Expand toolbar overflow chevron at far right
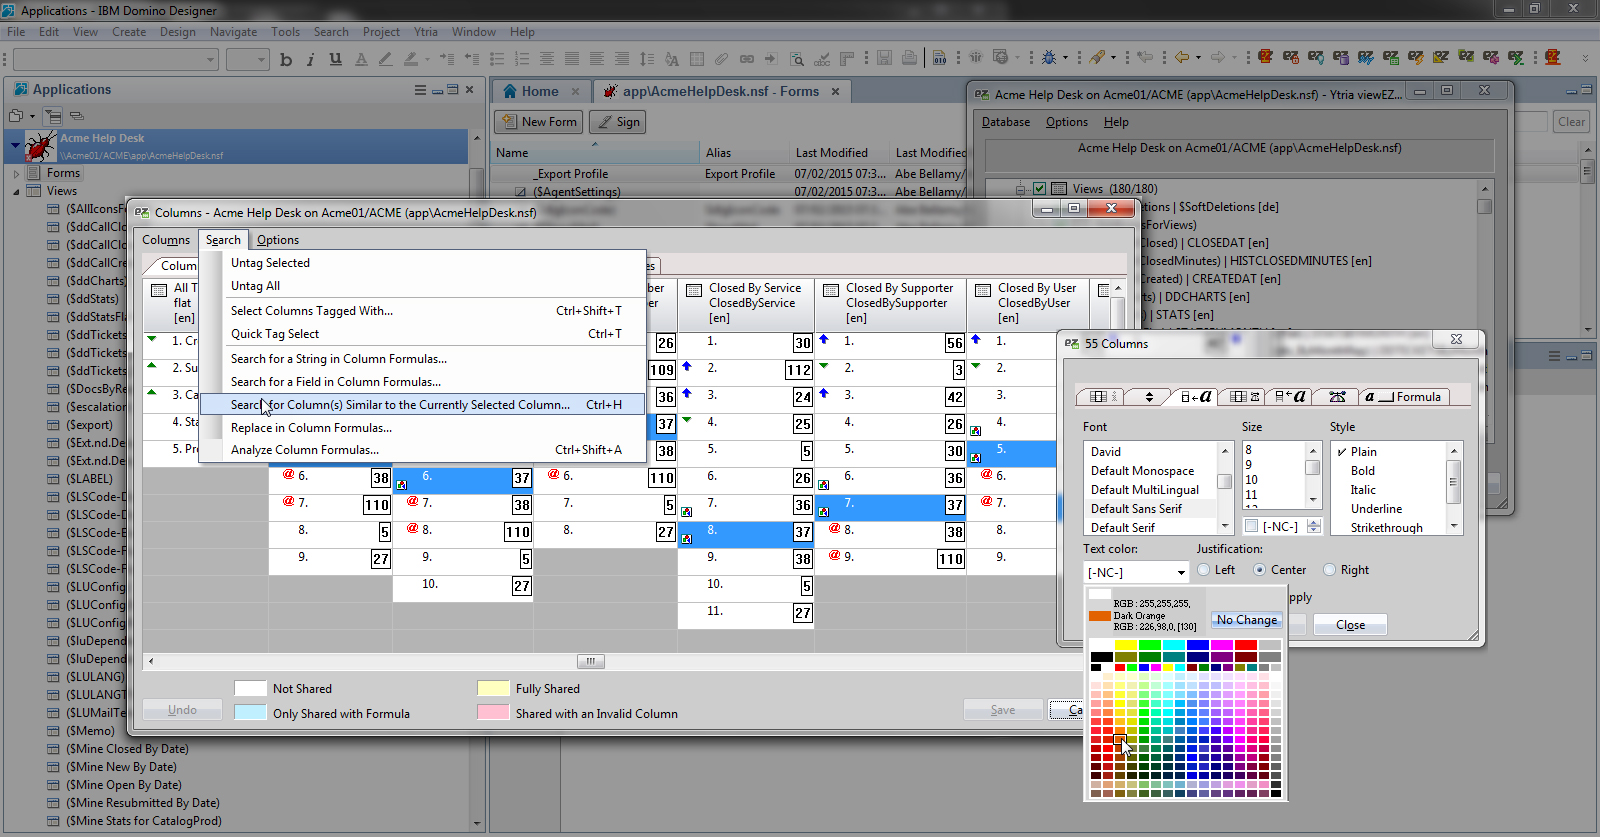Screen dimensions: 1600x837 (1585, 58)
